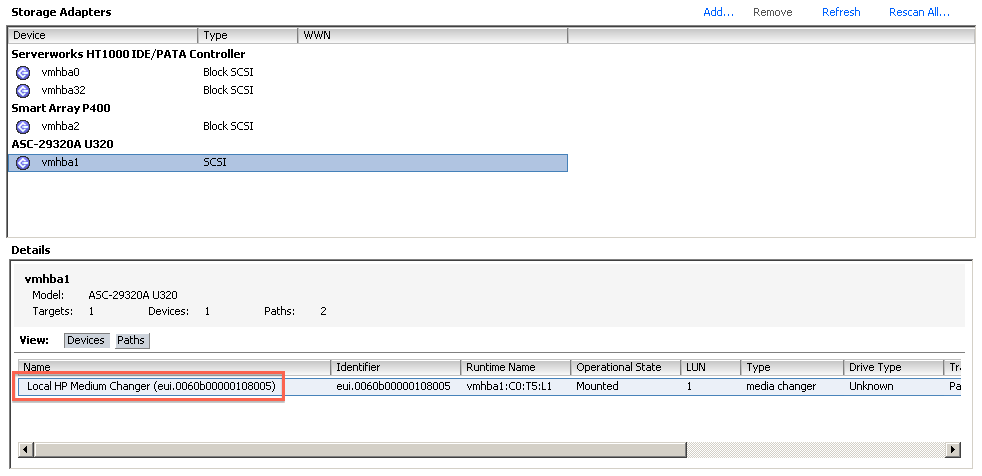Click the Drive Type column header
982x476 pixels.
click(x=894, y=368)
